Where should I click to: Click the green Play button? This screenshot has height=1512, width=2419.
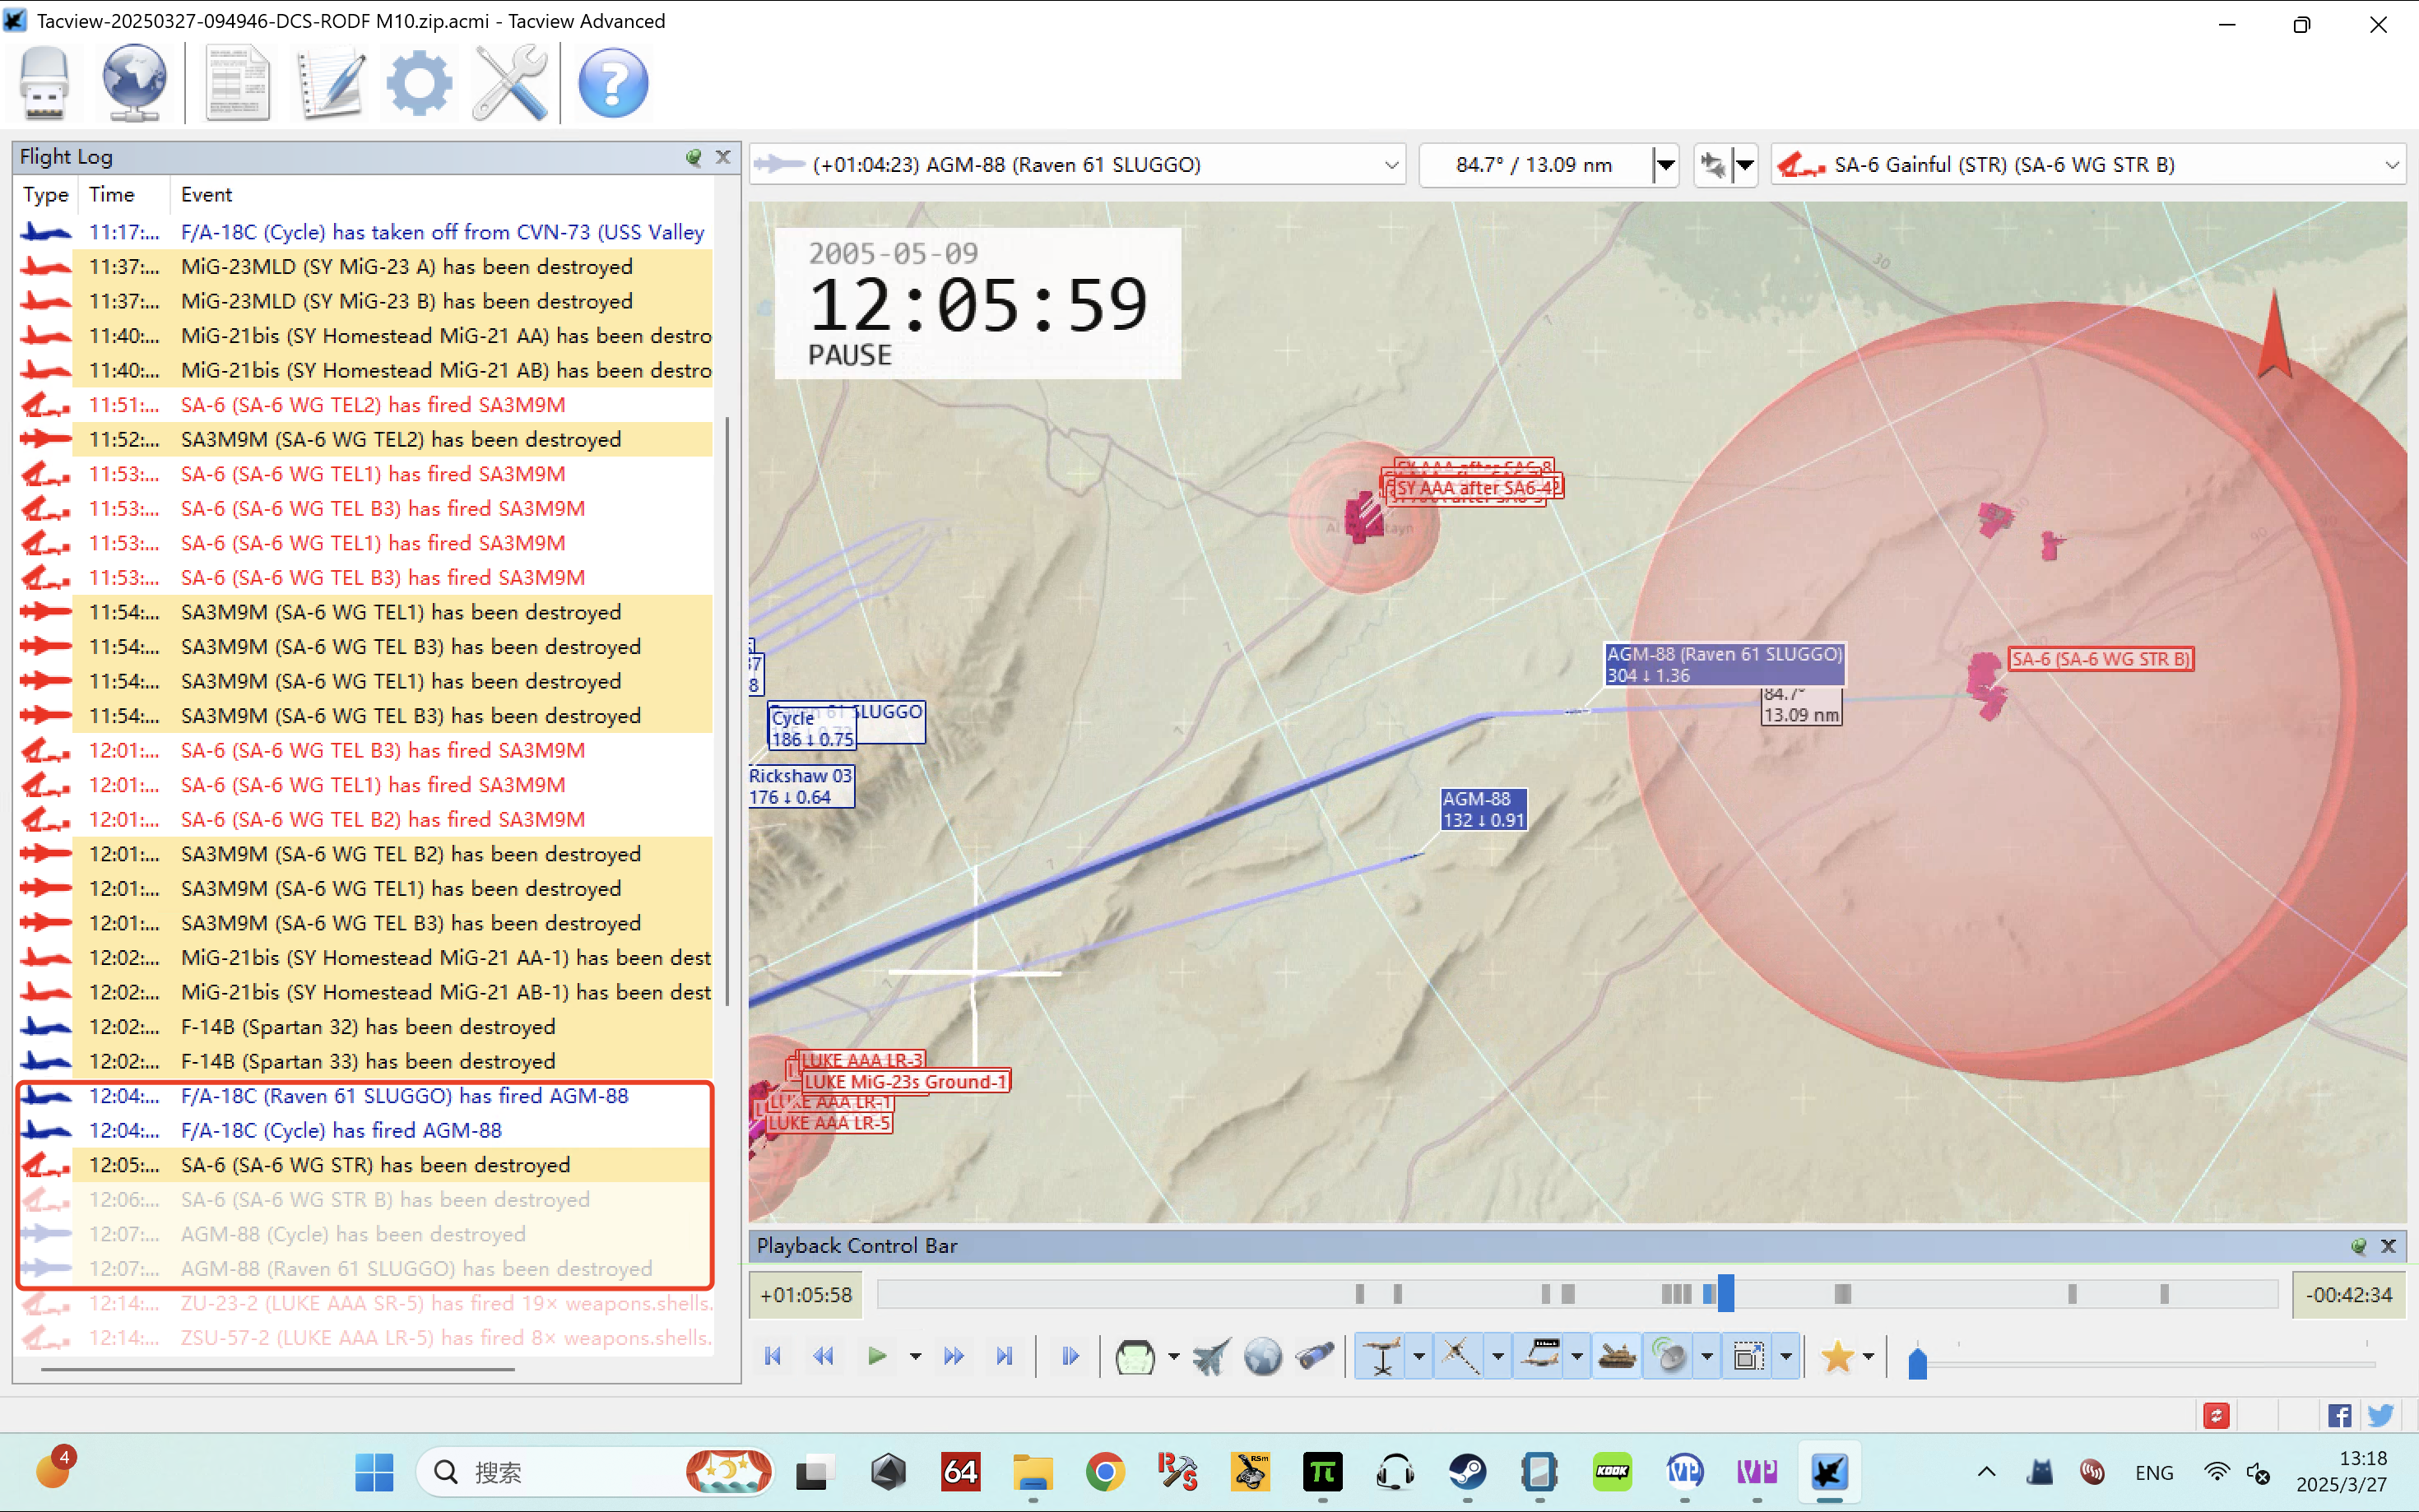tap(877, 1356)
